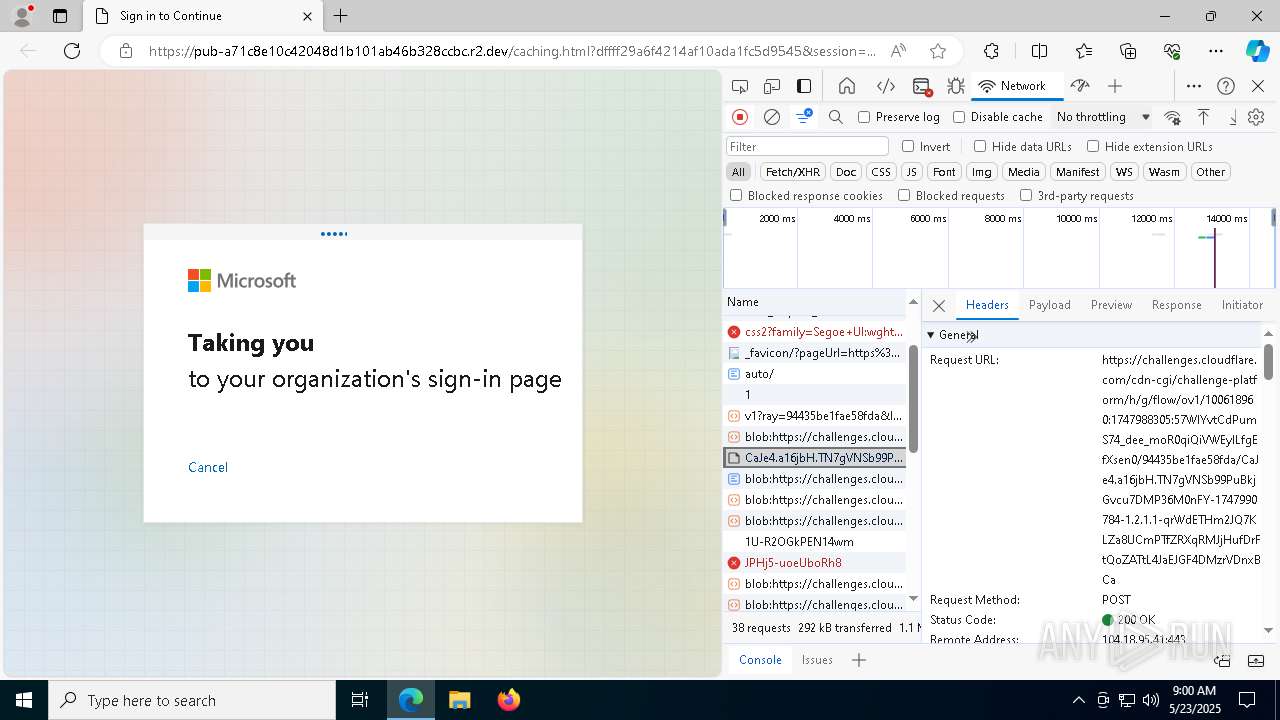
Task: Click the browser address bar URL
Action: tap(512, 51)
